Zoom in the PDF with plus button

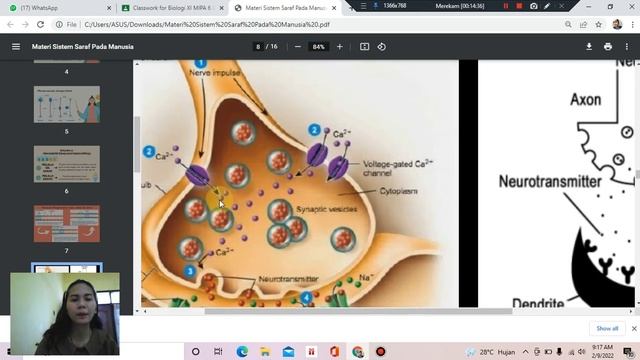(340, 47)
